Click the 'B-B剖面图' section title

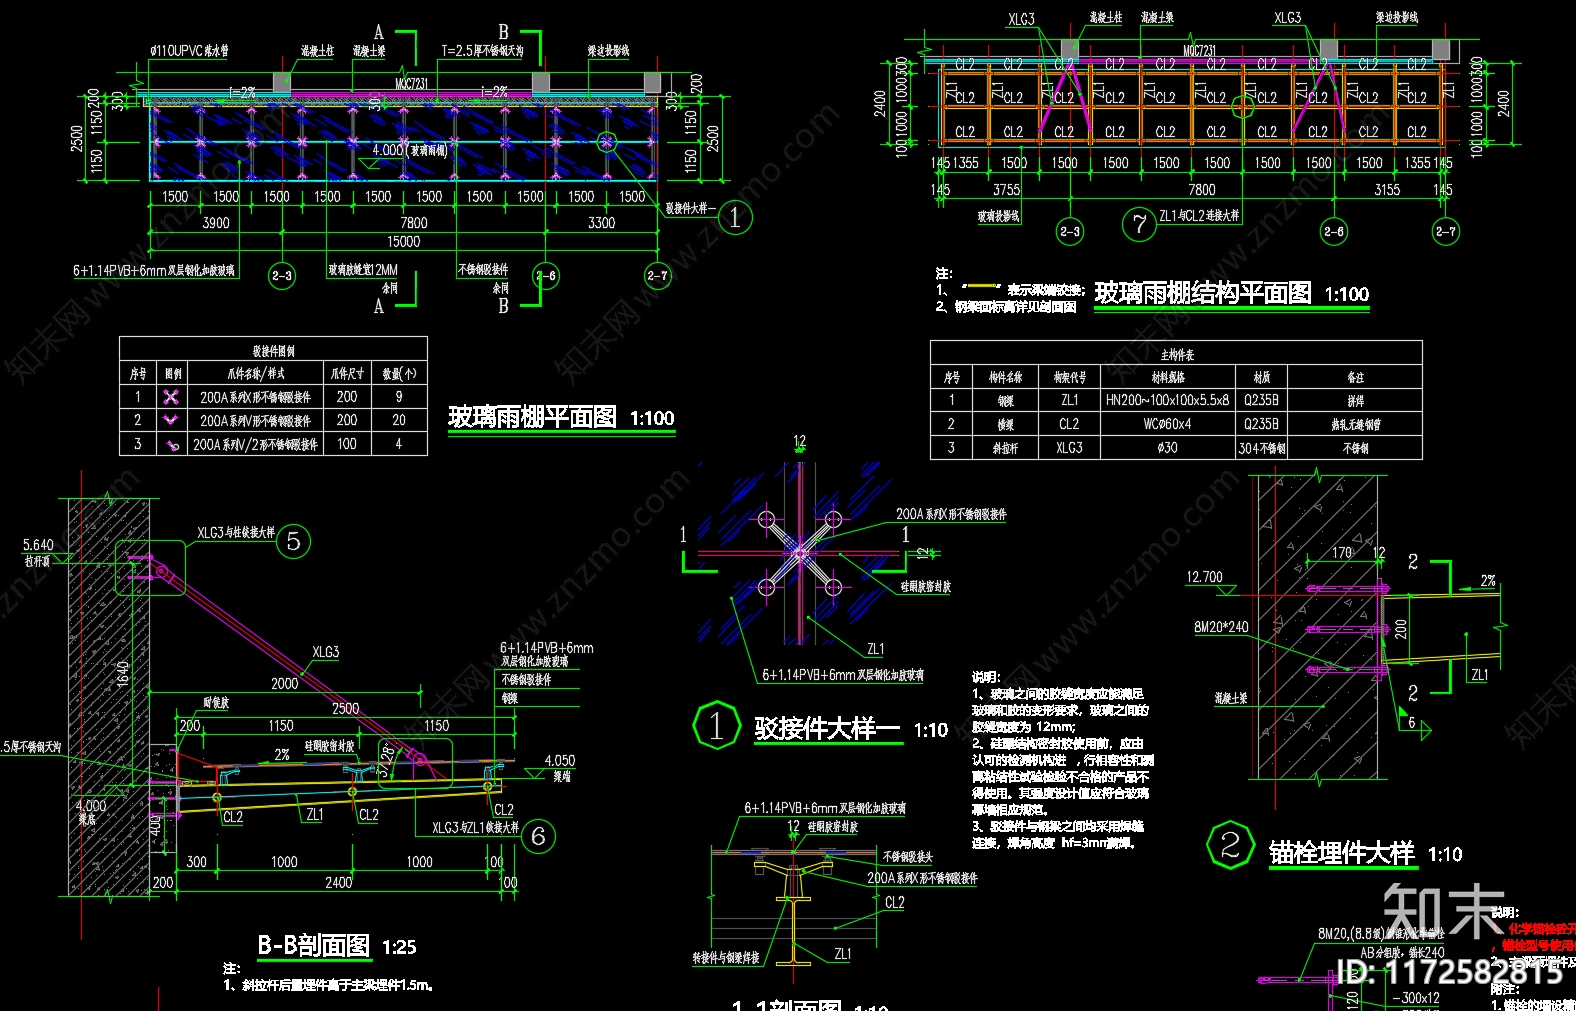coord(314,945)
